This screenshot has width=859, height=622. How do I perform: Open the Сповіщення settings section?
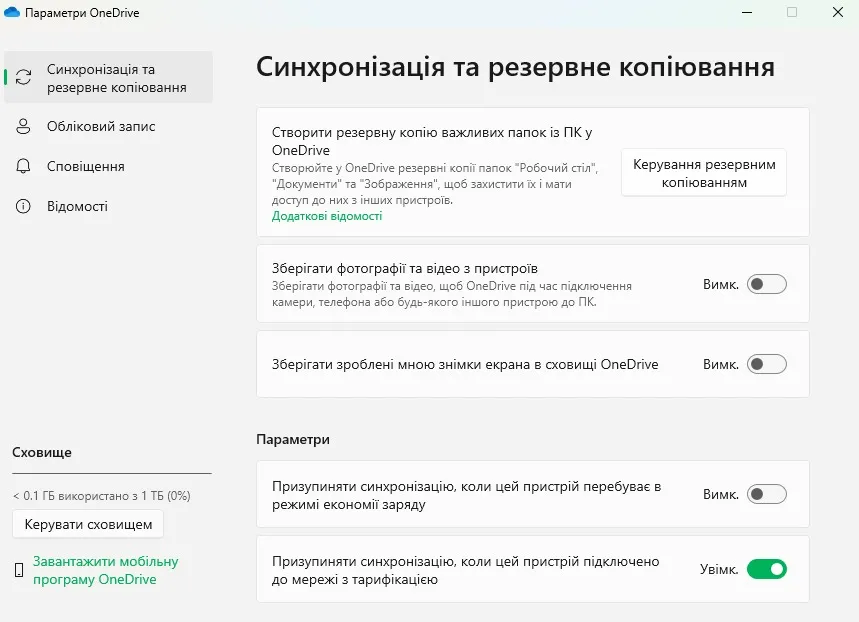(x=85, y=166)
